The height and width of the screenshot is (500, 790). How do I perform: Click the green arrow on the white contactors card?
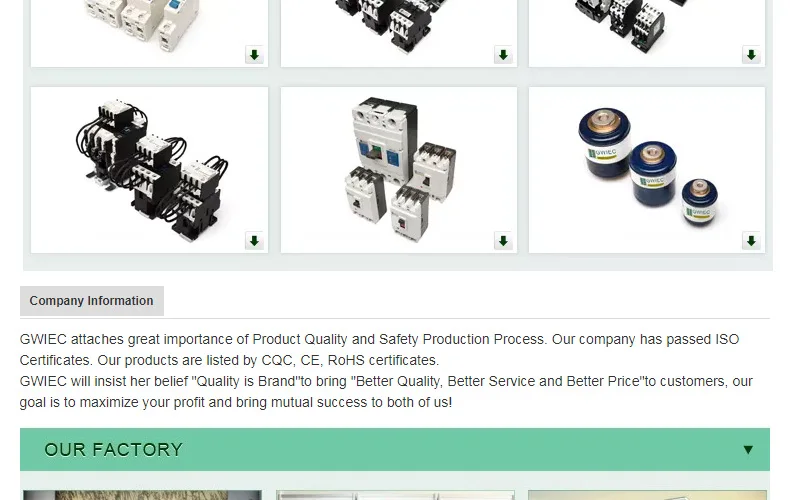[254, 55]
